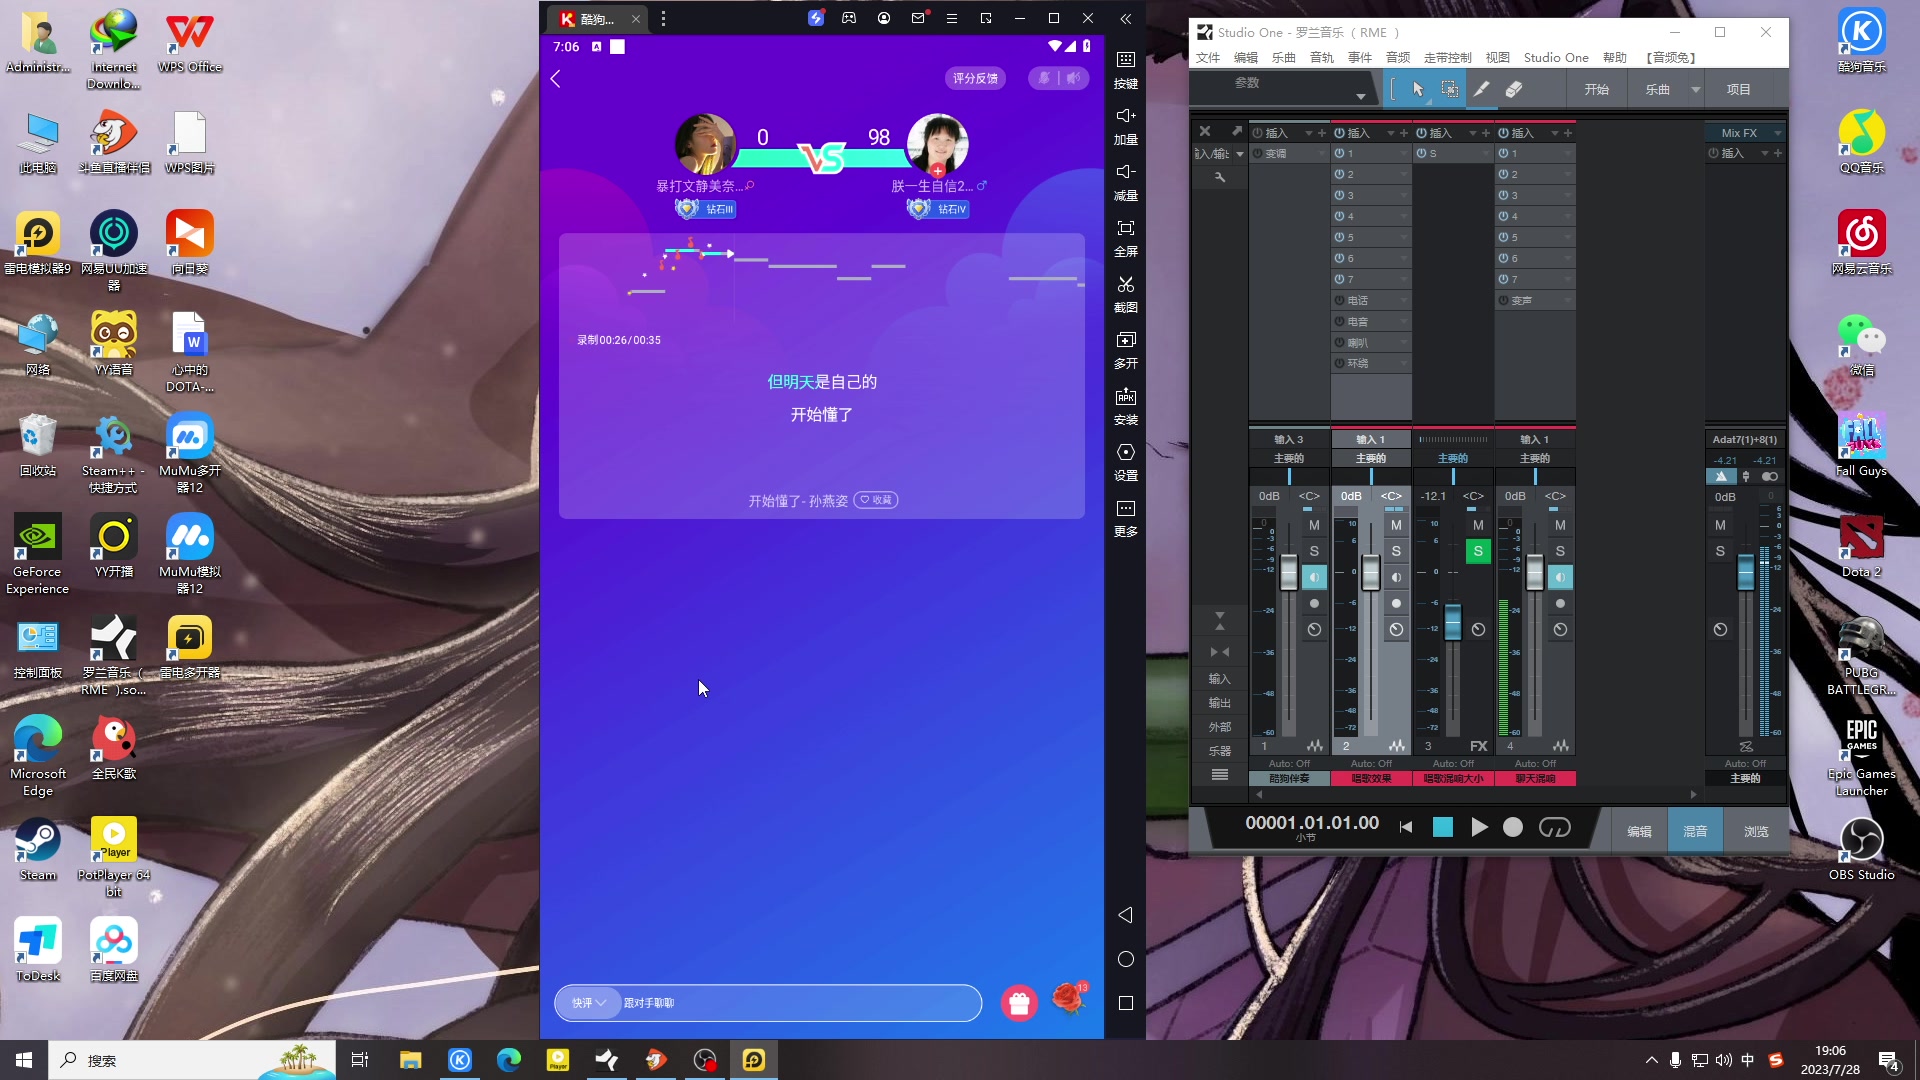Toggle 全屏 fullscreen in emulator sidebar
This screenshot has width=1920, height=1080.
tap(1126, 238)
